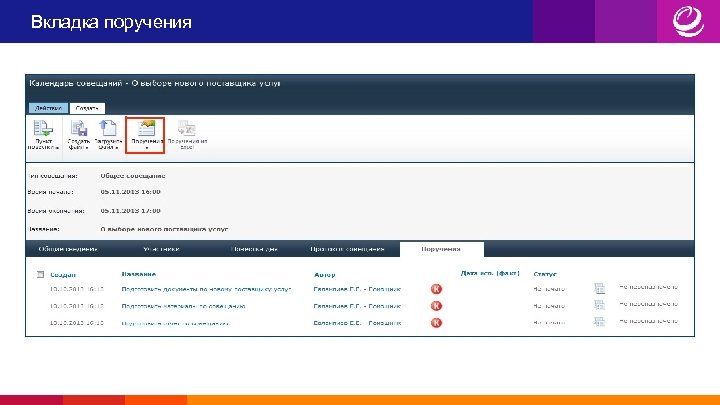Sort by the Создан column header
This screenshot has height=405, width=720.
(x=63, y=275)
